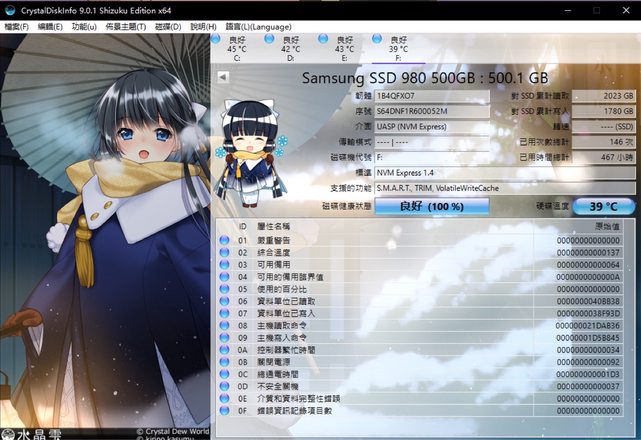
Task: Select the C: drive tab at 45 °C
Action: 236,48
